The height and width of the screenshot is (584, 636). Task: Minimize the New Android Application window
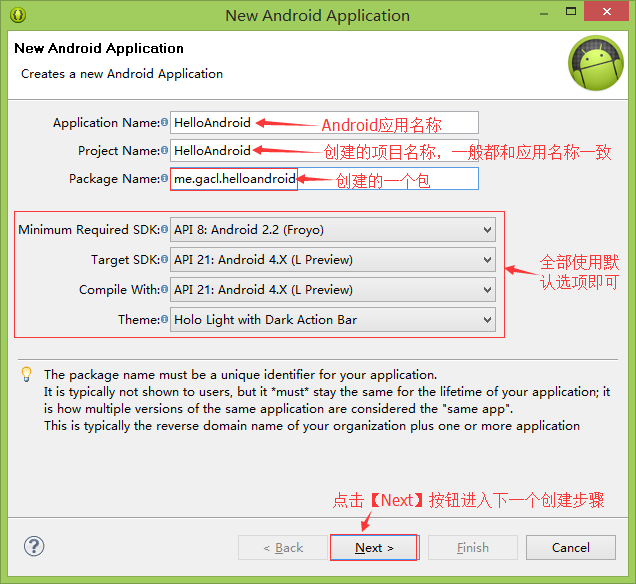544,13
